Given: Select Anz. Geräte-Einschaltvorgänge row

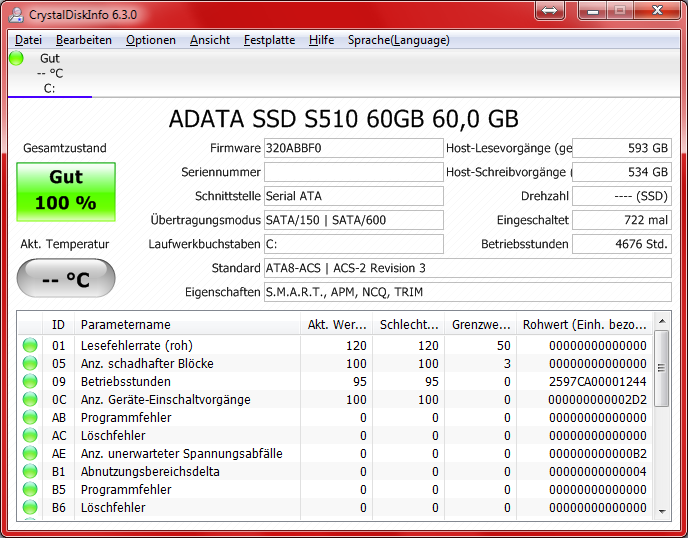Looking at the screenshot, I should pyautogui.click(x=335, y=399).
